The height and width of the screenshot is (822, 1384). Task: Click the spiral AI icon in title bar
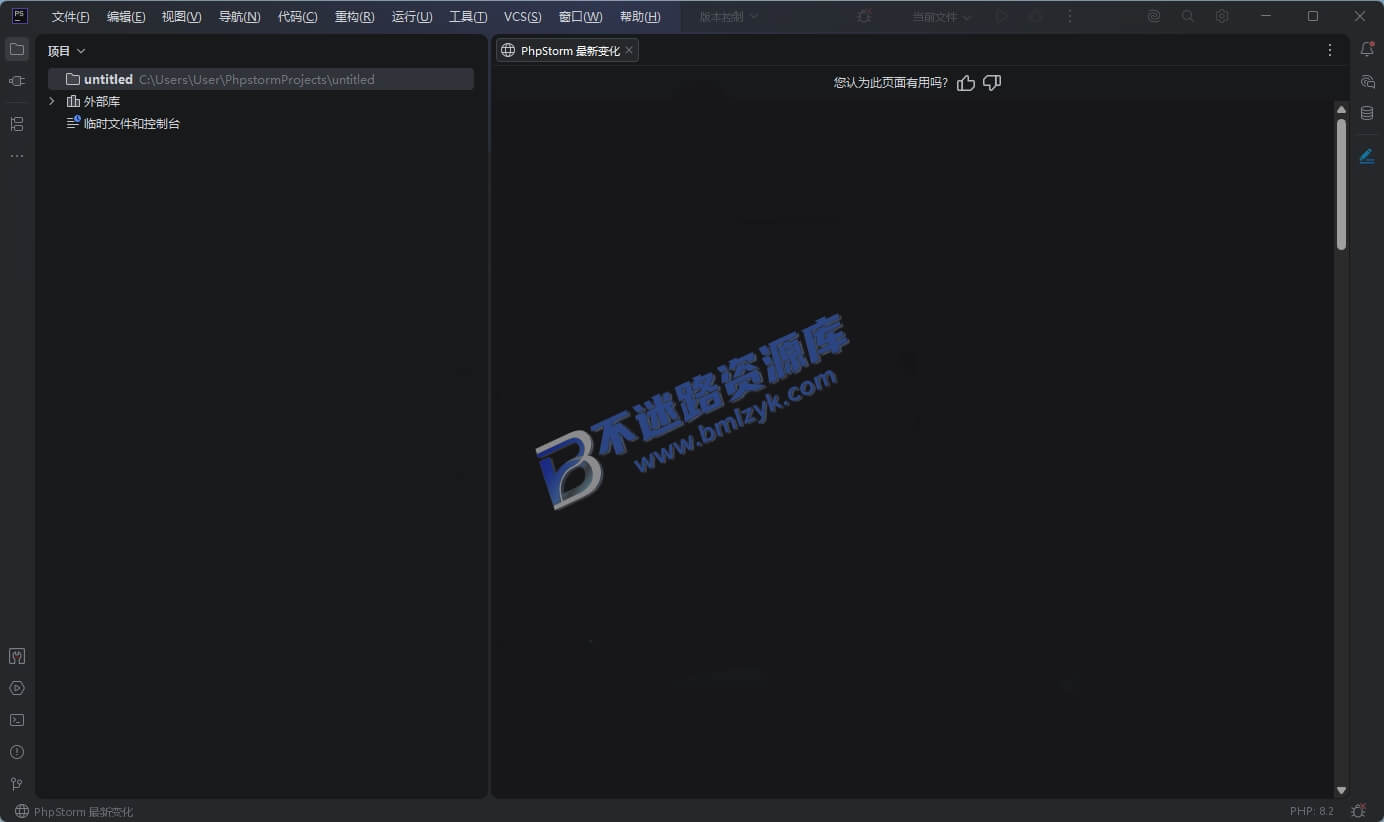pyautogui.click(x=1154, y=17)
